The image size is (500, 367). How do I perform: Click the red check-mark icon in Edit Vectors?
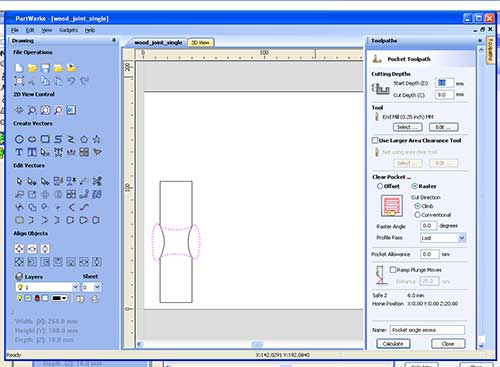click(84, 207)
